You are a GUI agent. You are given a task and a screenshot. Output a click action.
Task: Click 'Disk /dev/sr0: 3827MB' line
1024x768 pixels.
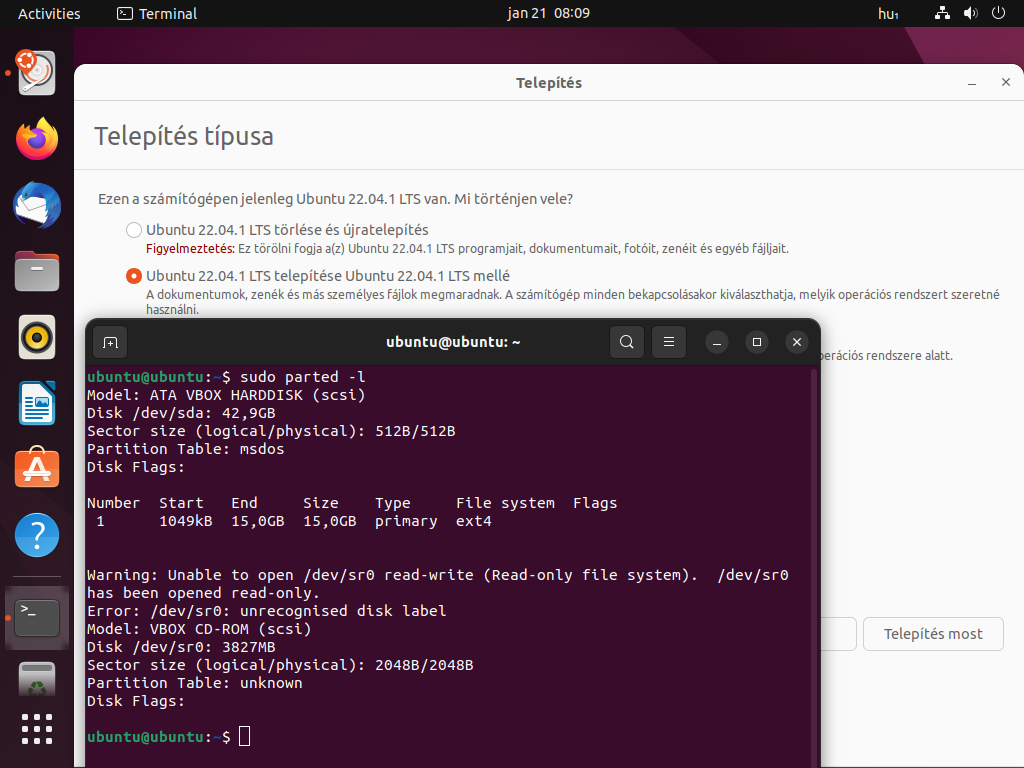pyautogui.click(x=181, y=647)
